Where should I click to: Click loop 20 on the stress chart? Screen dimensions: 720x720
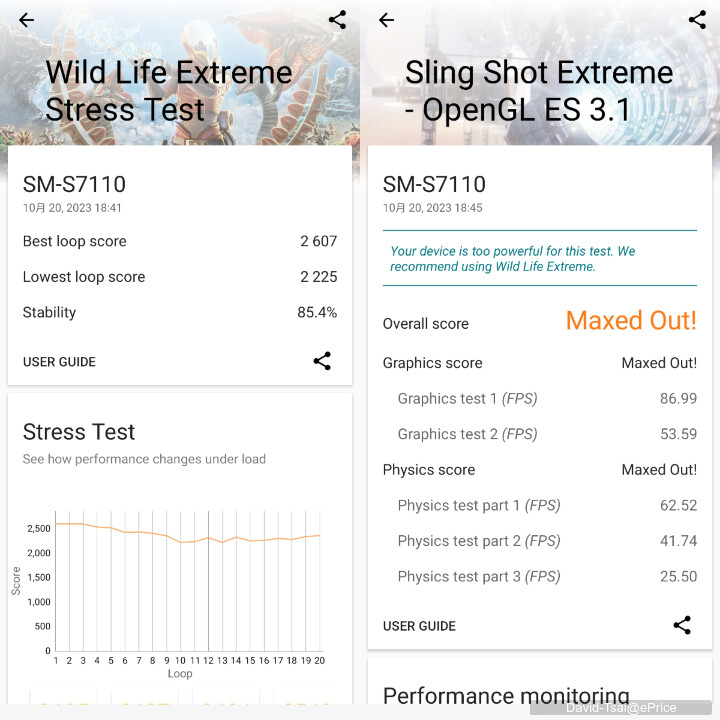tap(320, 660)
